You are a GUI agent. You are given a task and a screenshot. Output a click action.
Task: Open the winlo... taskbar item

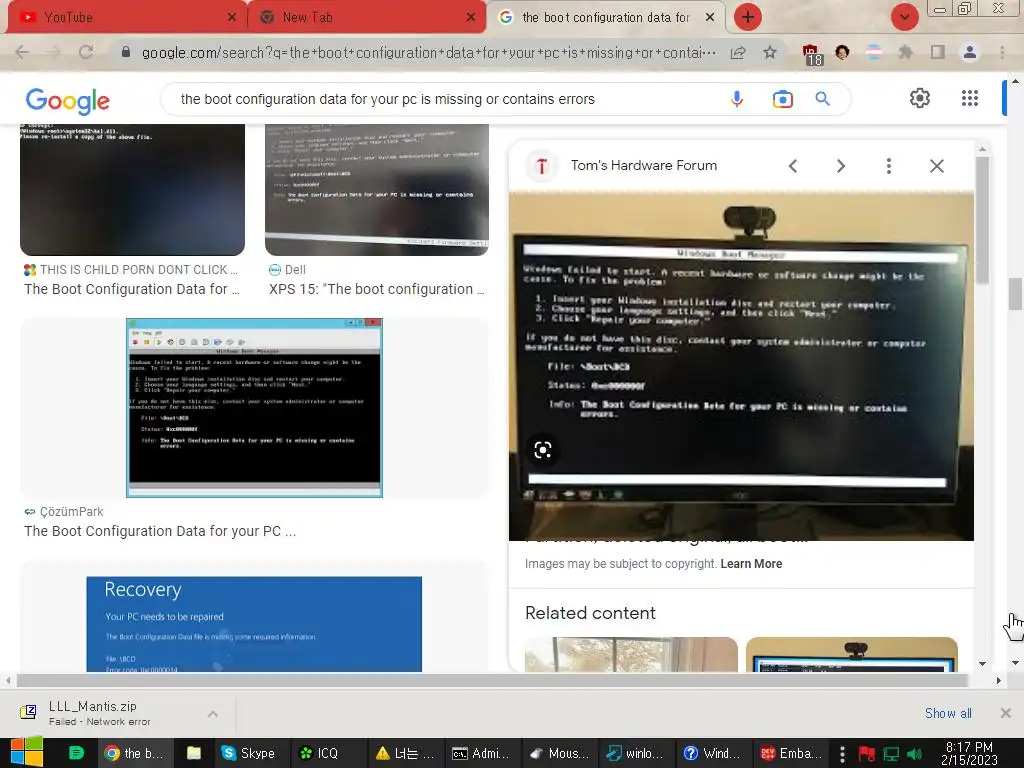635,753
